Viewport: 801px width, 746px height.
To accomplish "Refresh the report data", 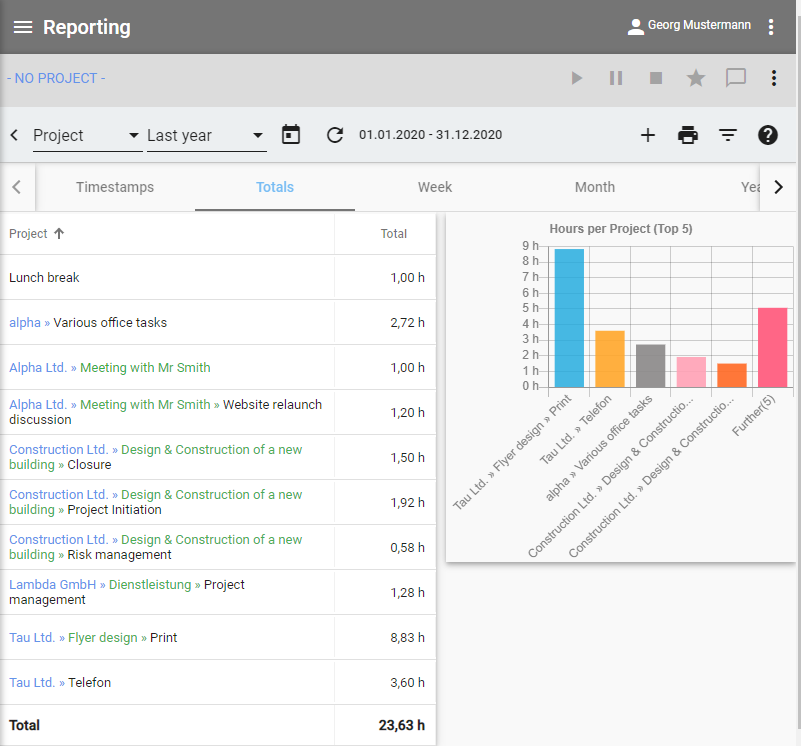I will (335, 135).
